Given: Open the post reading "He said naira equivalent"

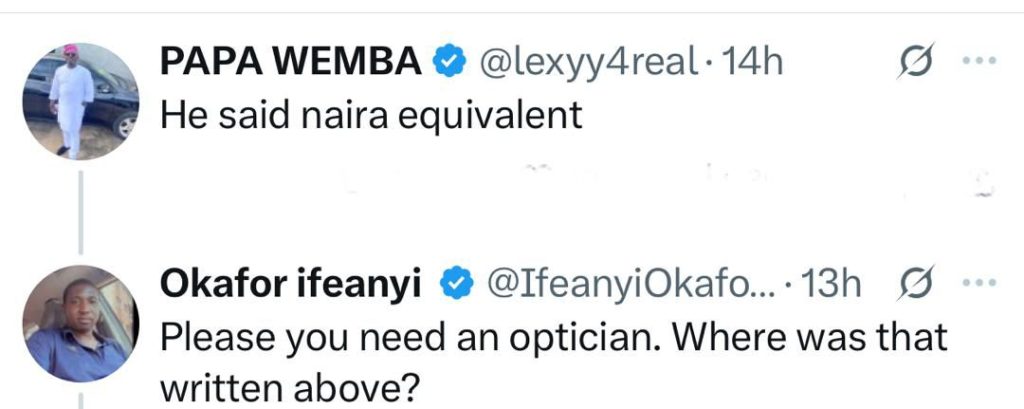Looking at the screenshot, I should 370,116.
